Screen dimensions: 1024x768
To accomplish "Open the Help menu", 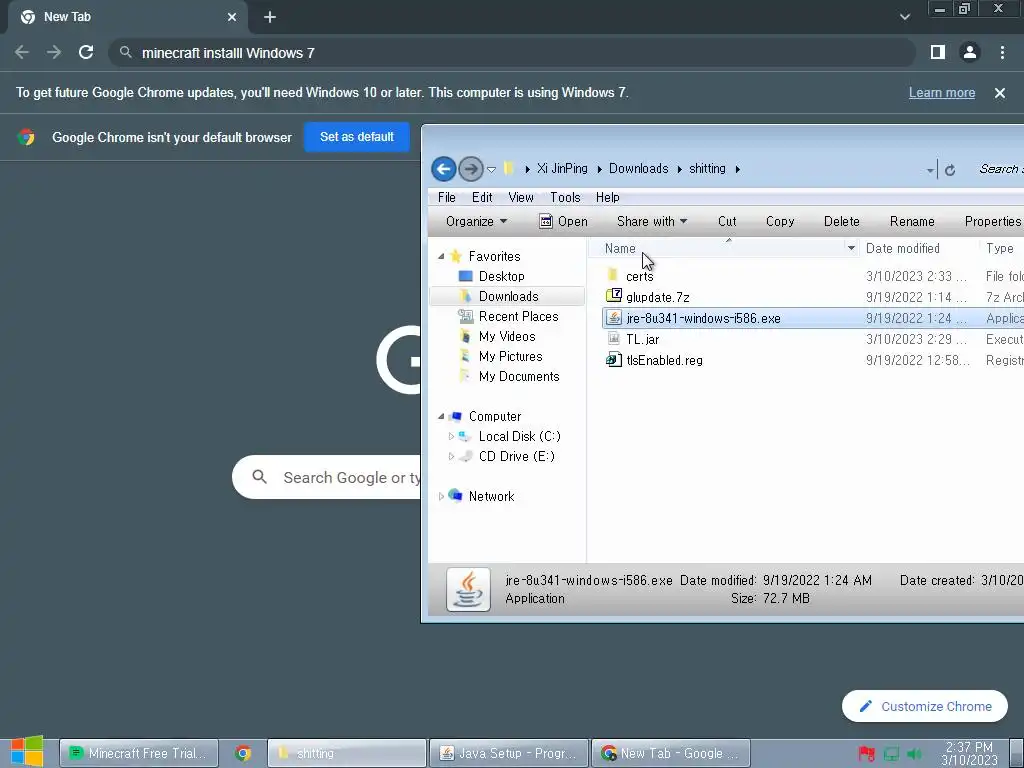I will tap(607, 197).
